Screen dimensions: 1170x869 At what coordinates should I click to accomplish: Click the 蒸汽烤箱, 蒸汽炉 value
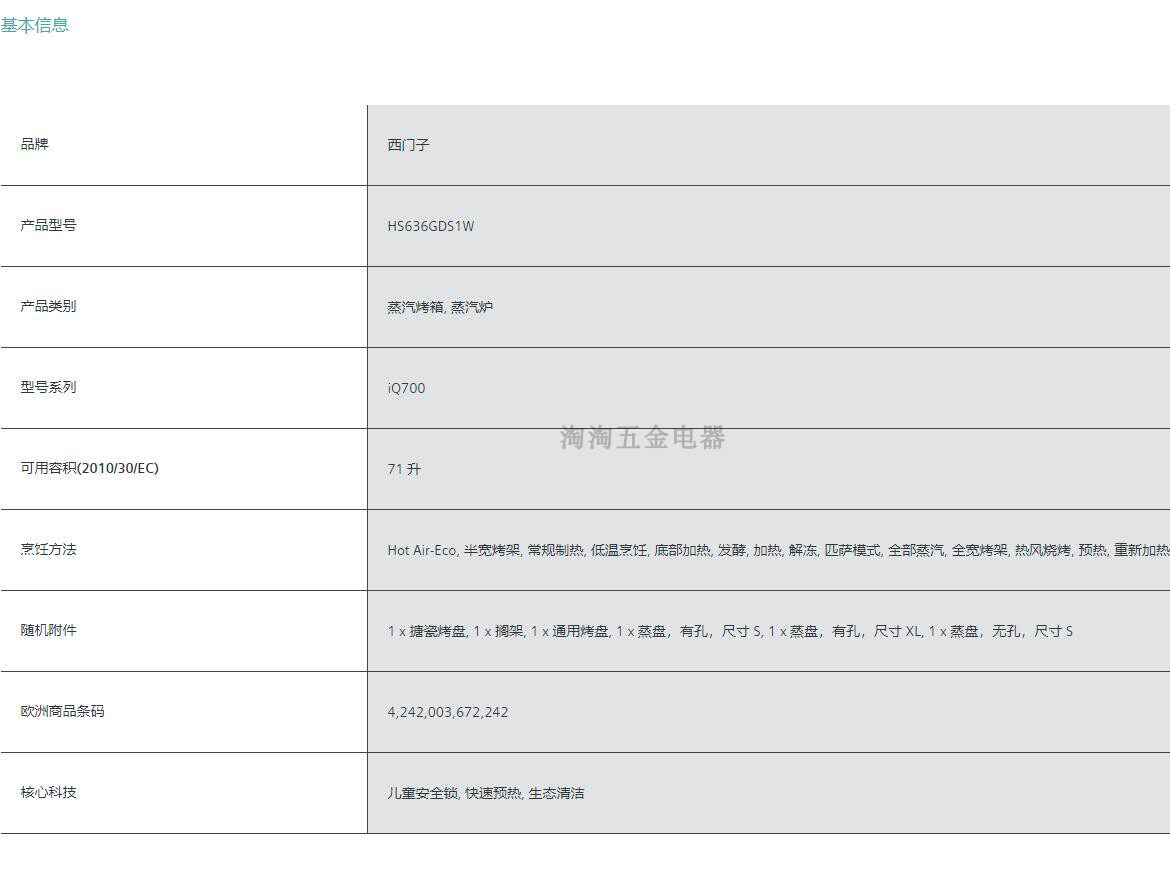440,307
